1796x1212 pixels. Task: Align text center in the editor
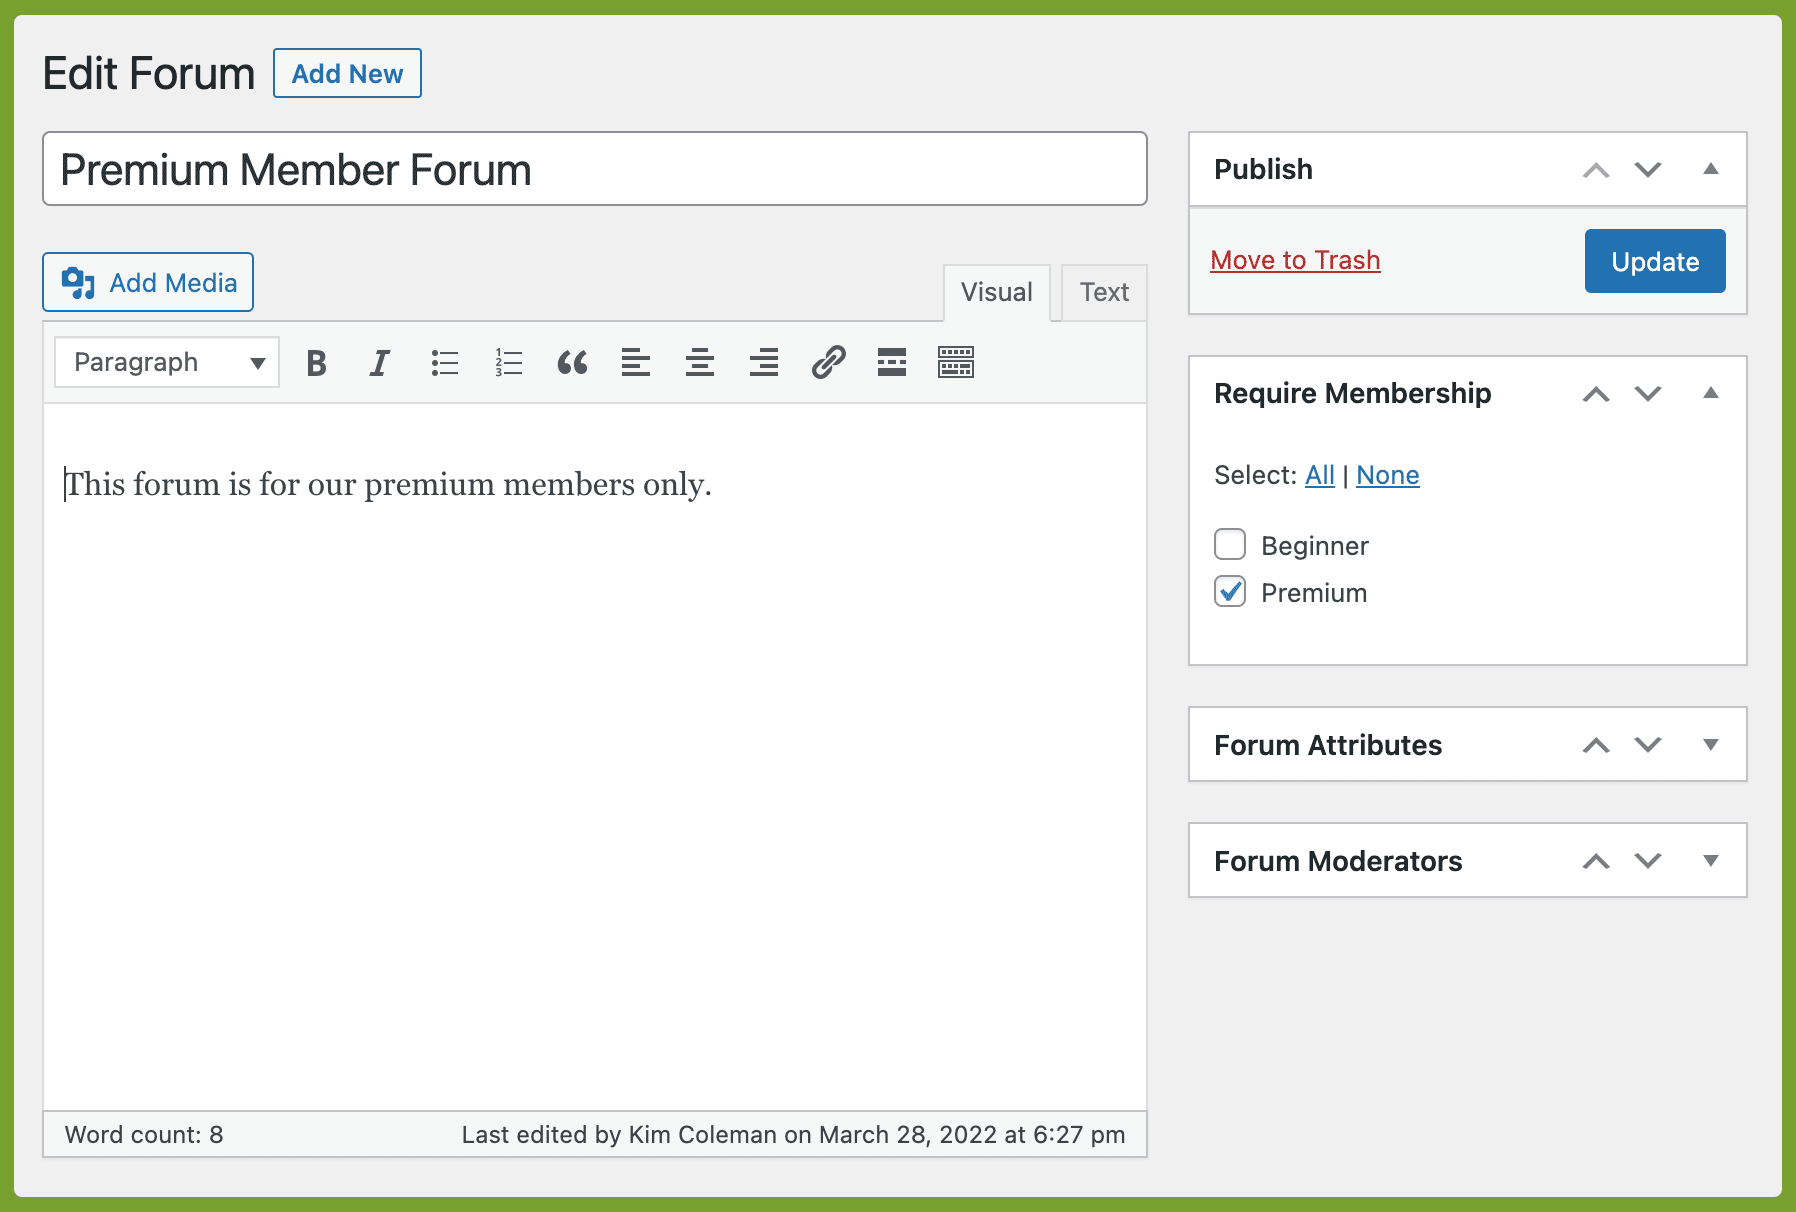(700, 363)
